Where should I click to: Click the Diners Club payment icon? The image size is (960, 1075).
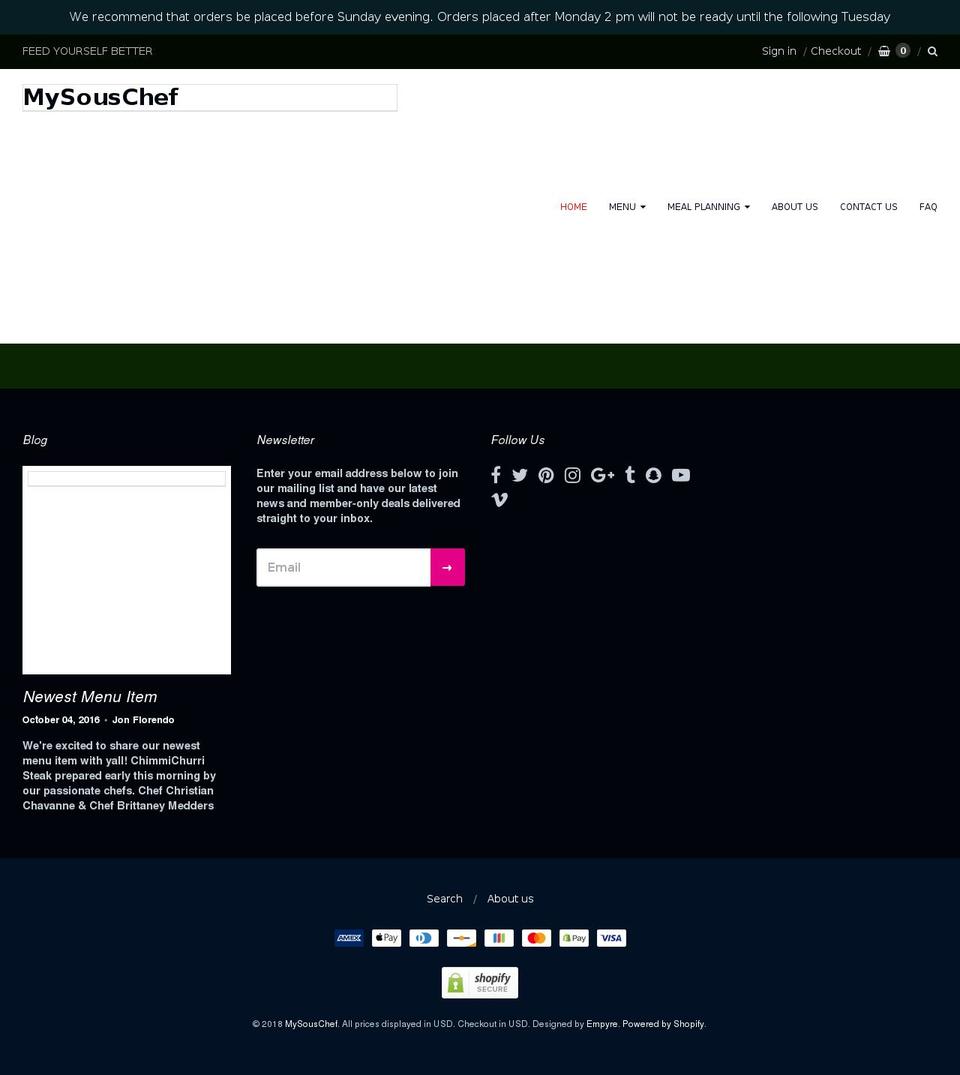pos(424,938)
